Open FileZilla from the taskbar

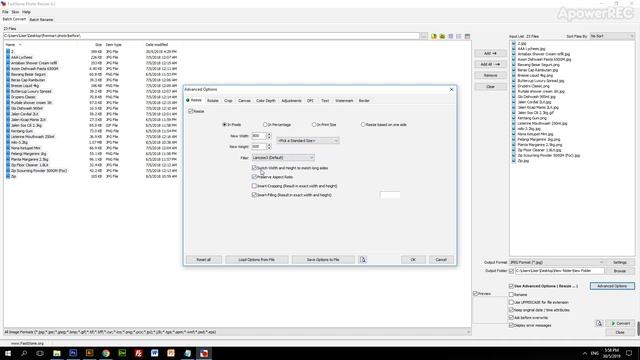pyautogui.click(x=138, y=353)
